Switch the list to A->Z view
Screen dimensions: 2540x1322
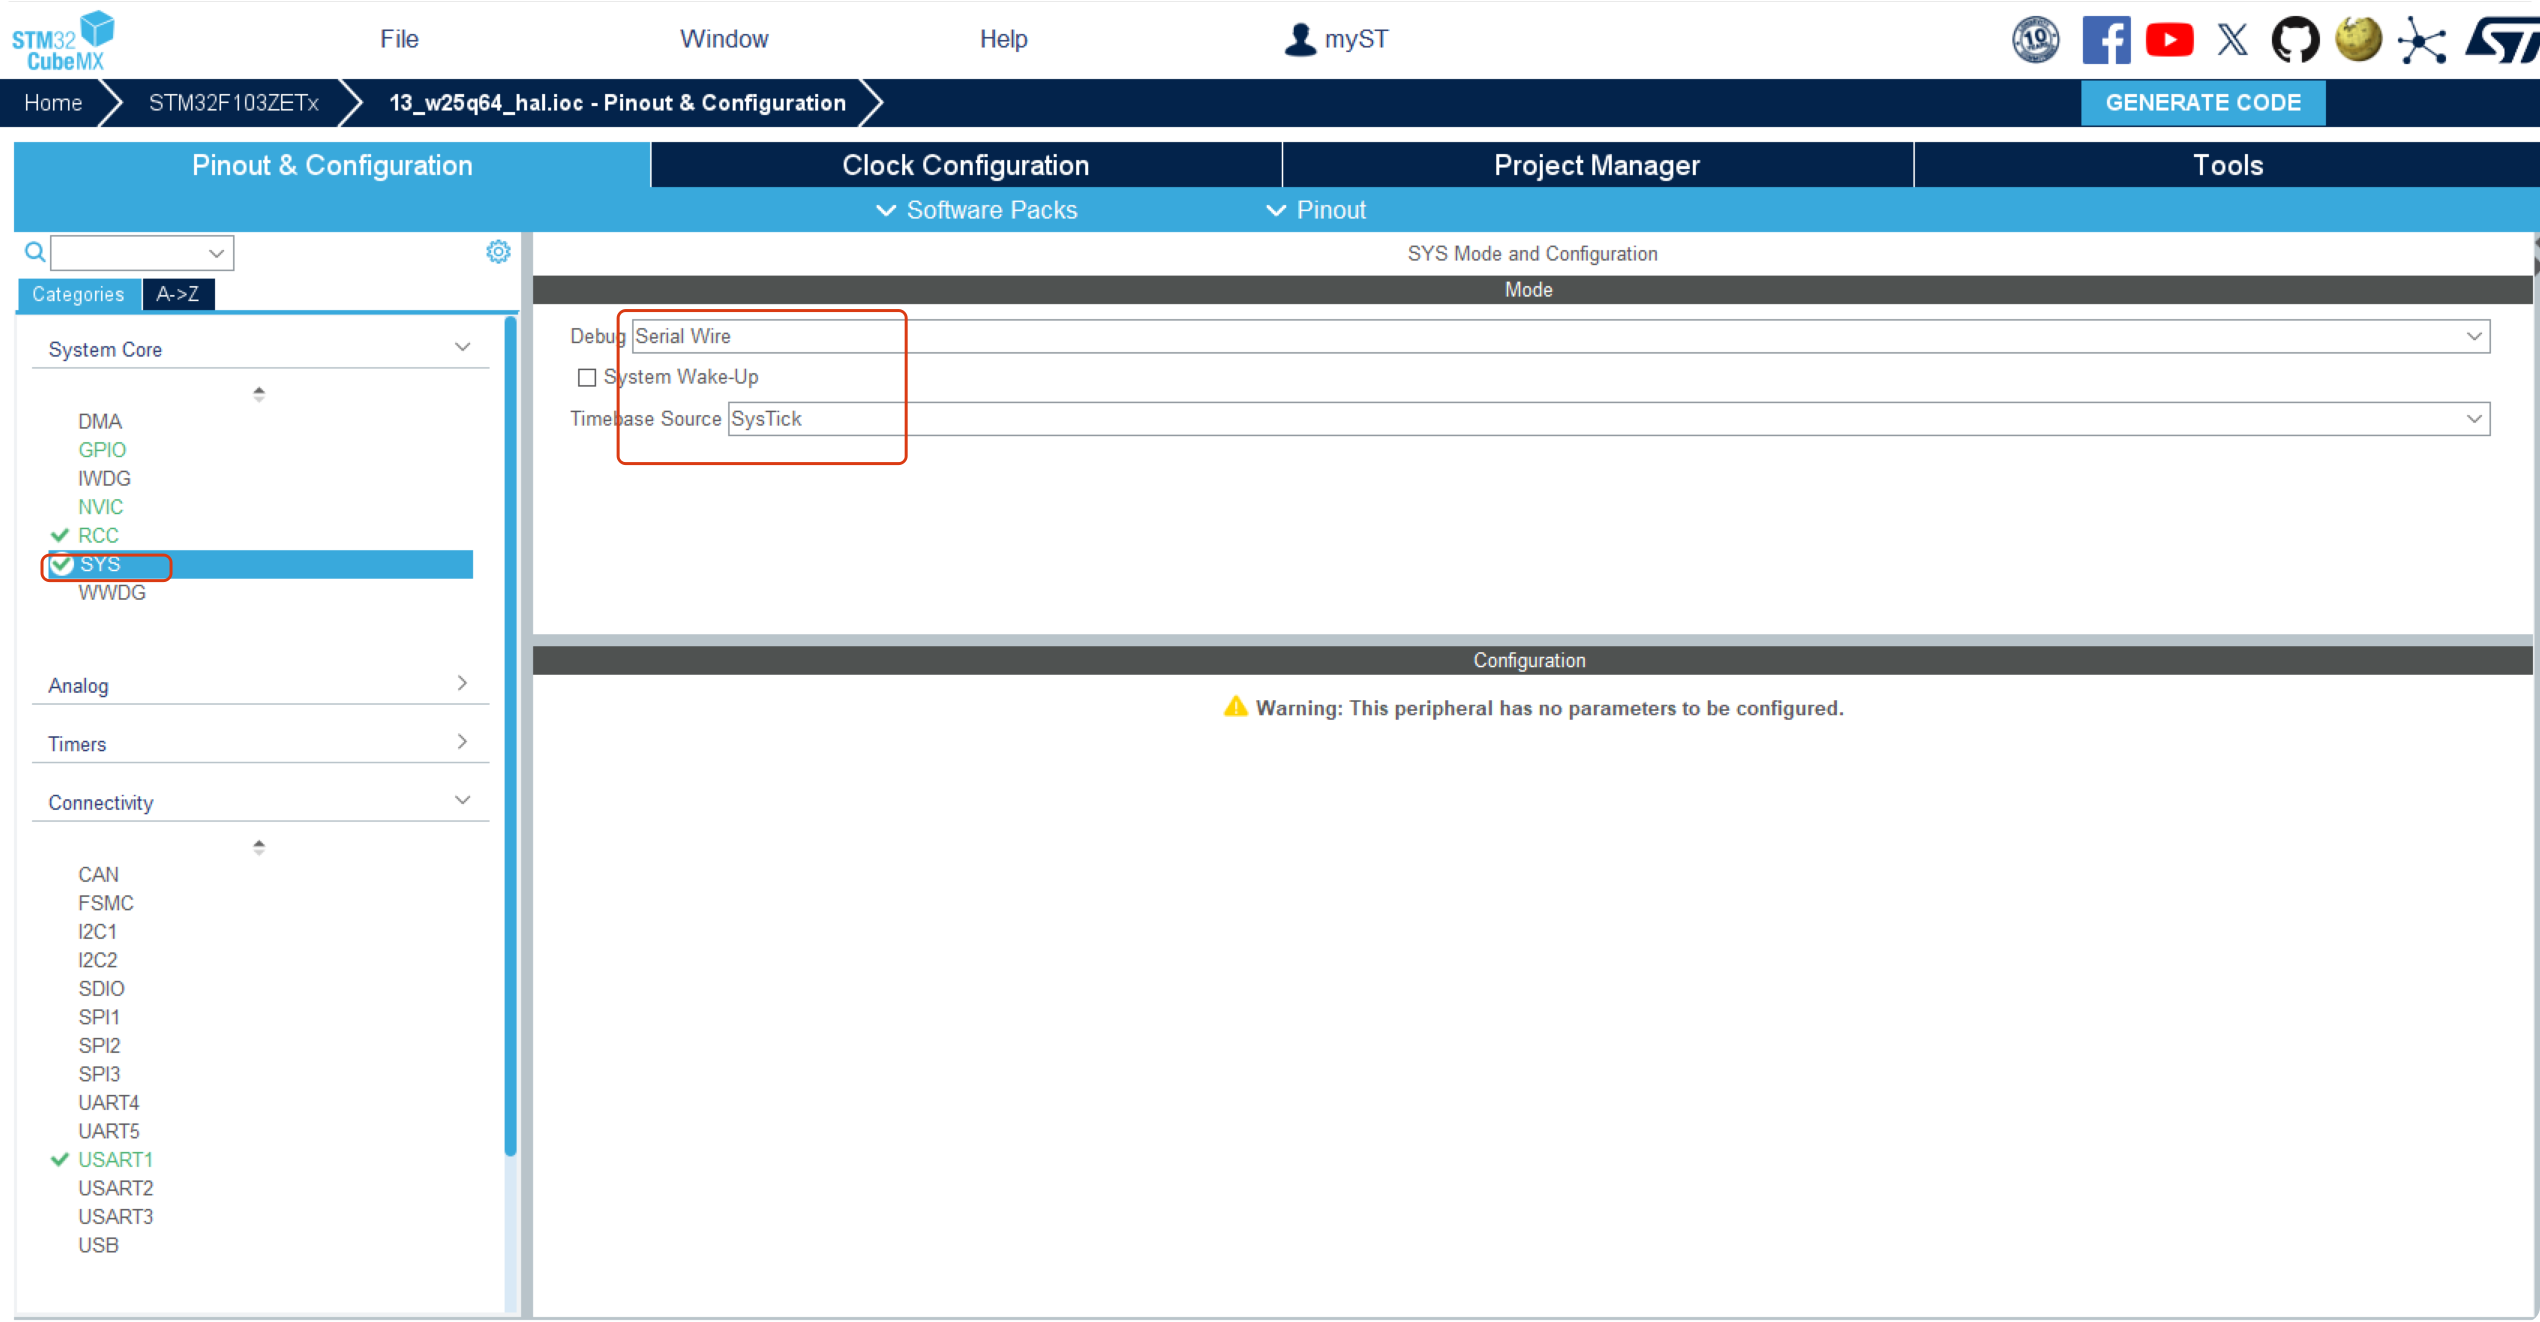(177, 294)
